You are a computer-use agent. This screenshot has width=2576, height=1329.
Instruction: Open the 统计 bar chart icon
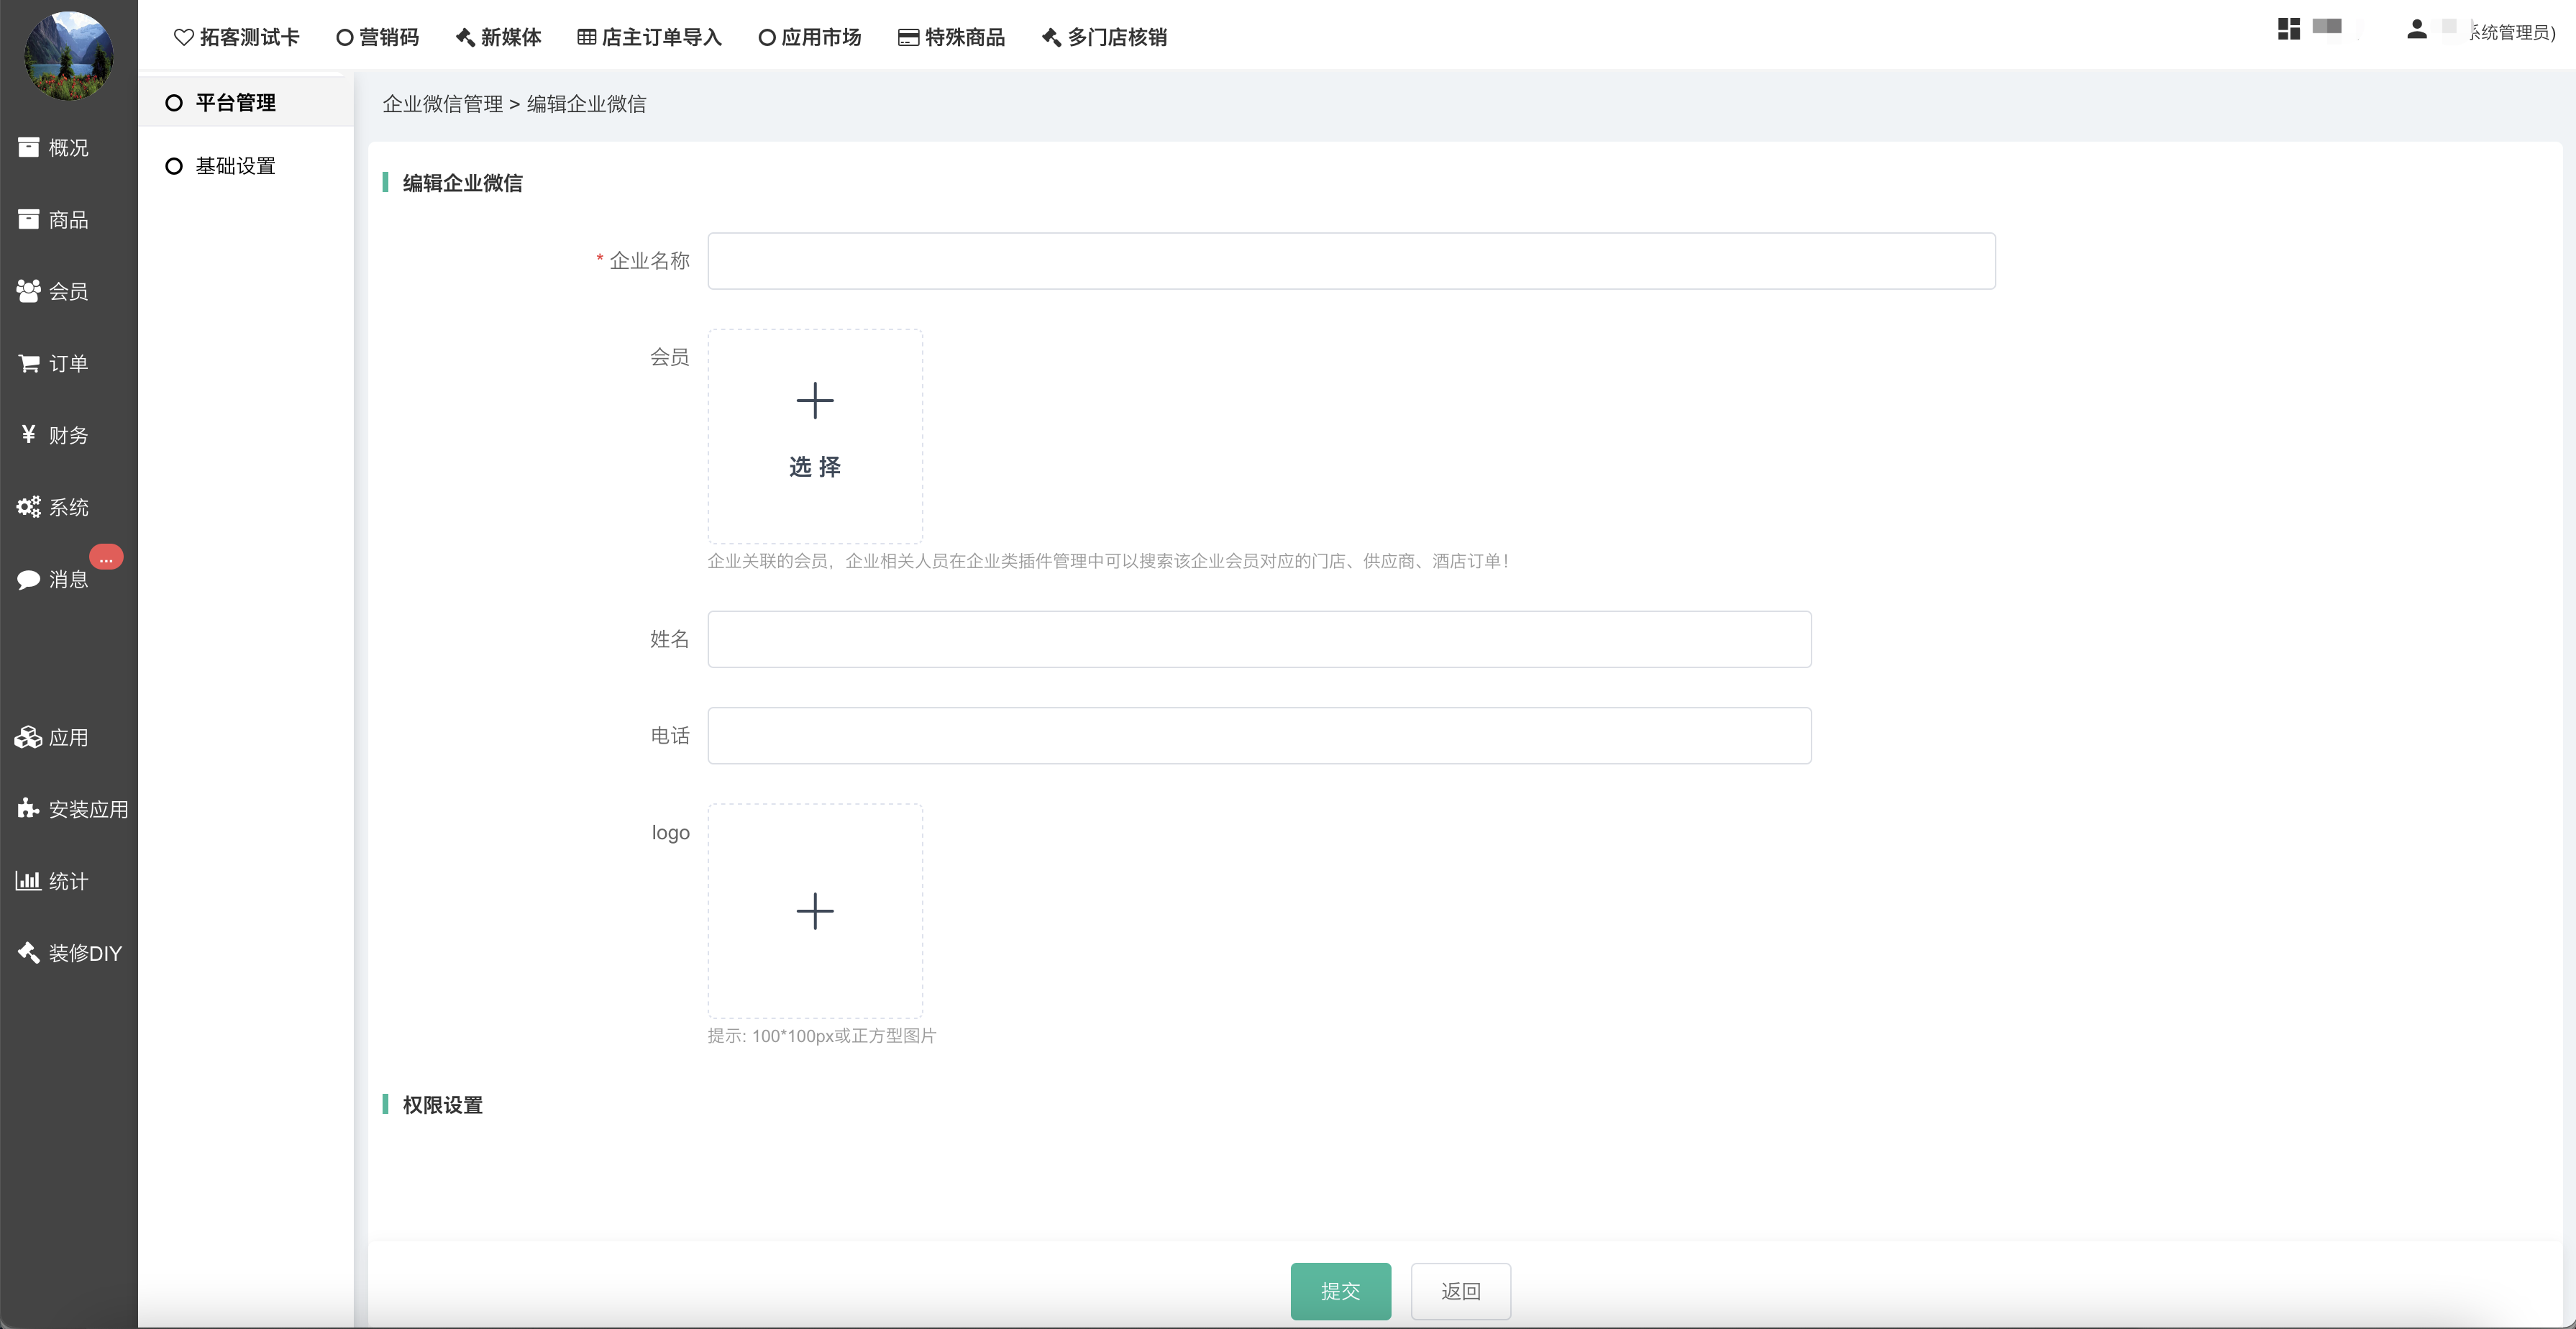(28, 881)
